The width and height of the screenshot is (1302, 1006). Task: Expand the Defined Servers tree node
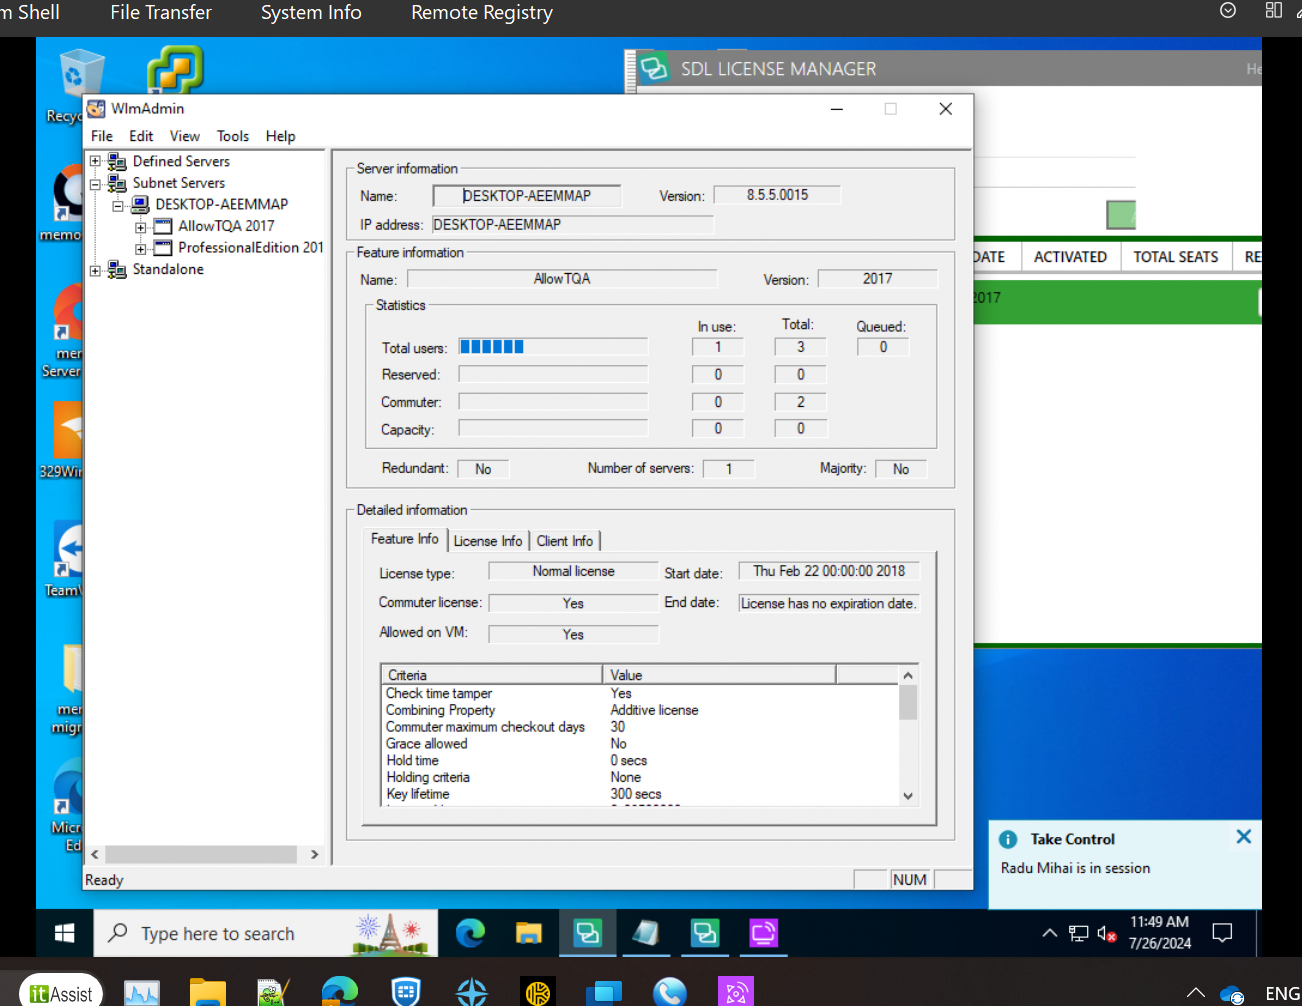(95, 161)
